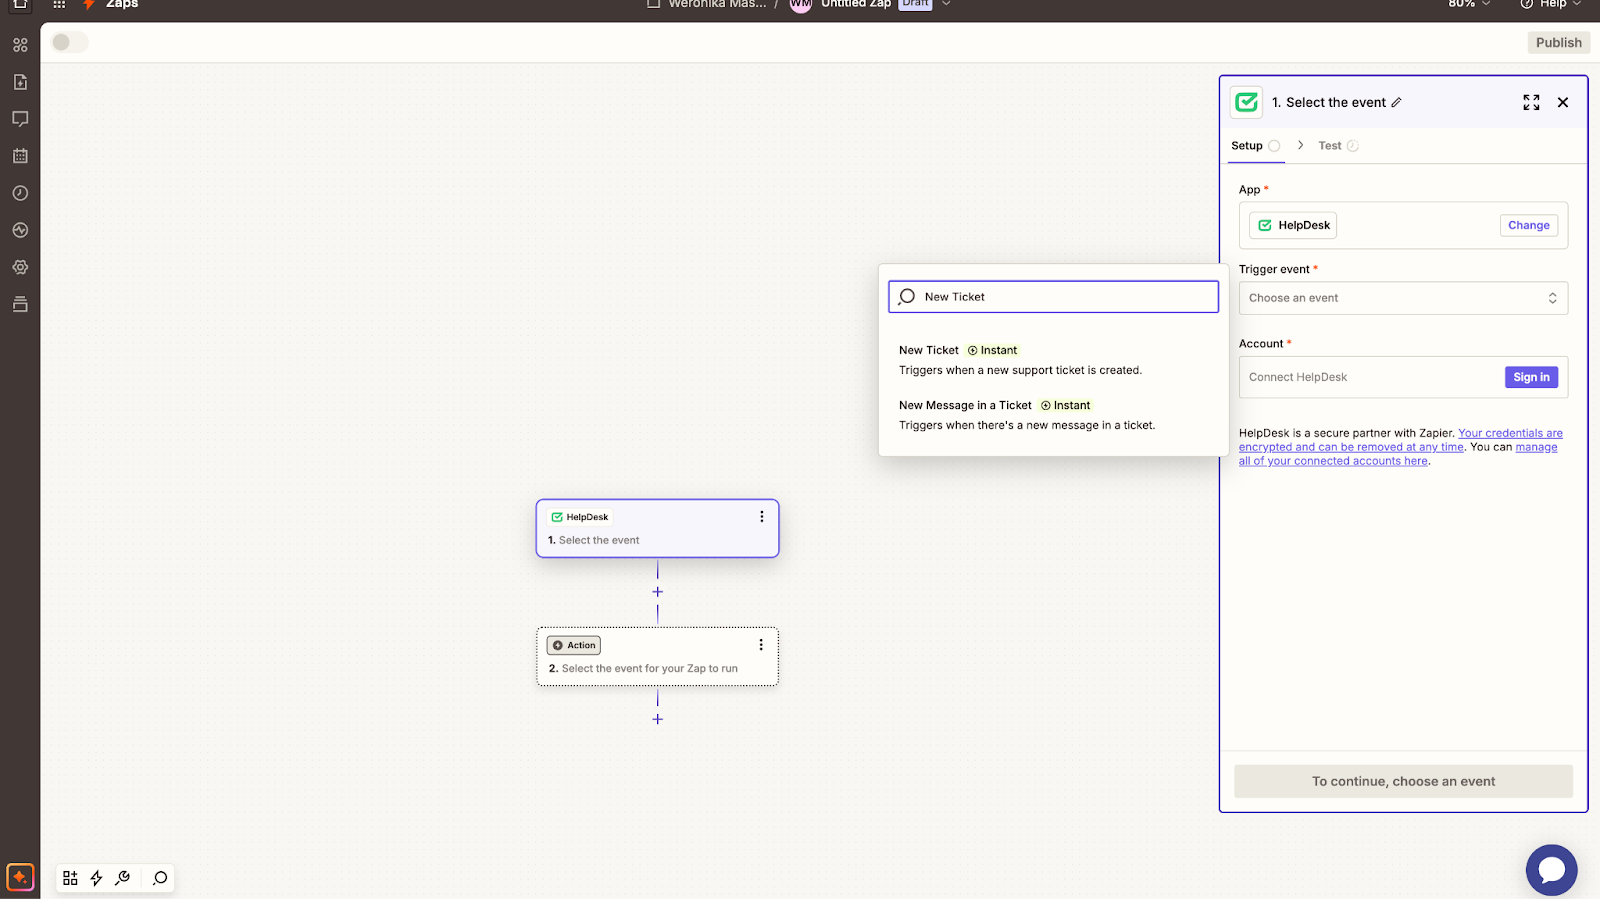Click the wrench tool icon in bottom toolbar
The width and height of the screenshot is (1600, 899).
tap(123, 878)
